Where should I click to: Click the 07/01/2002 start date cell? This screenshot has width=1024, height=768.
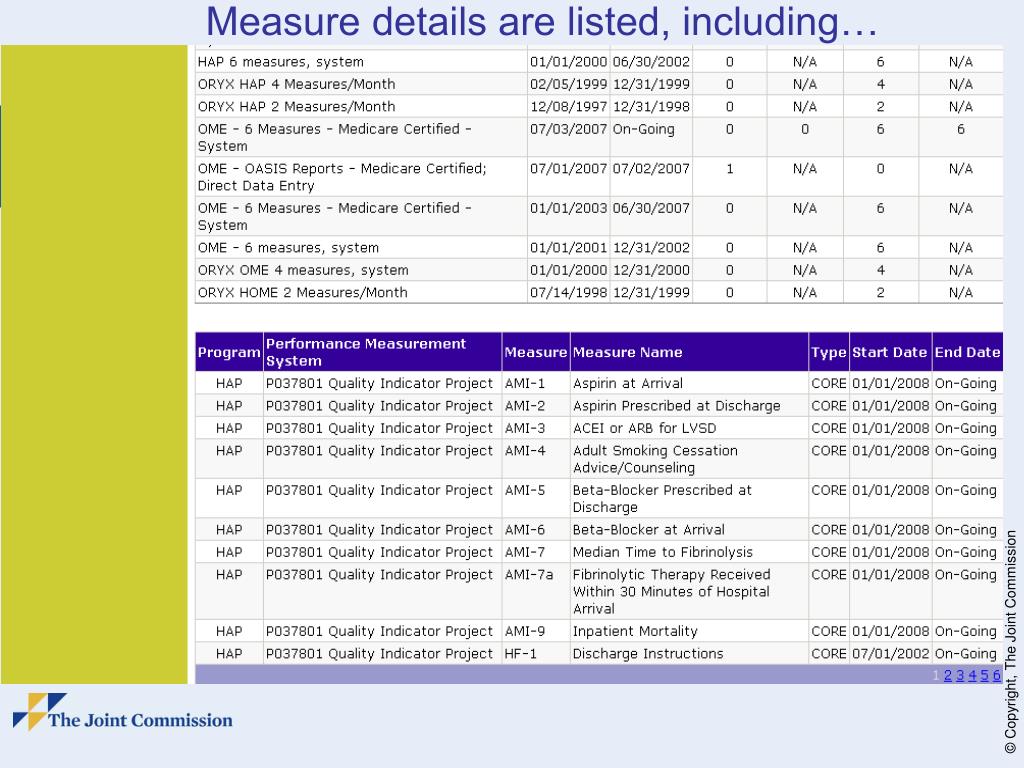click(890, 654)
